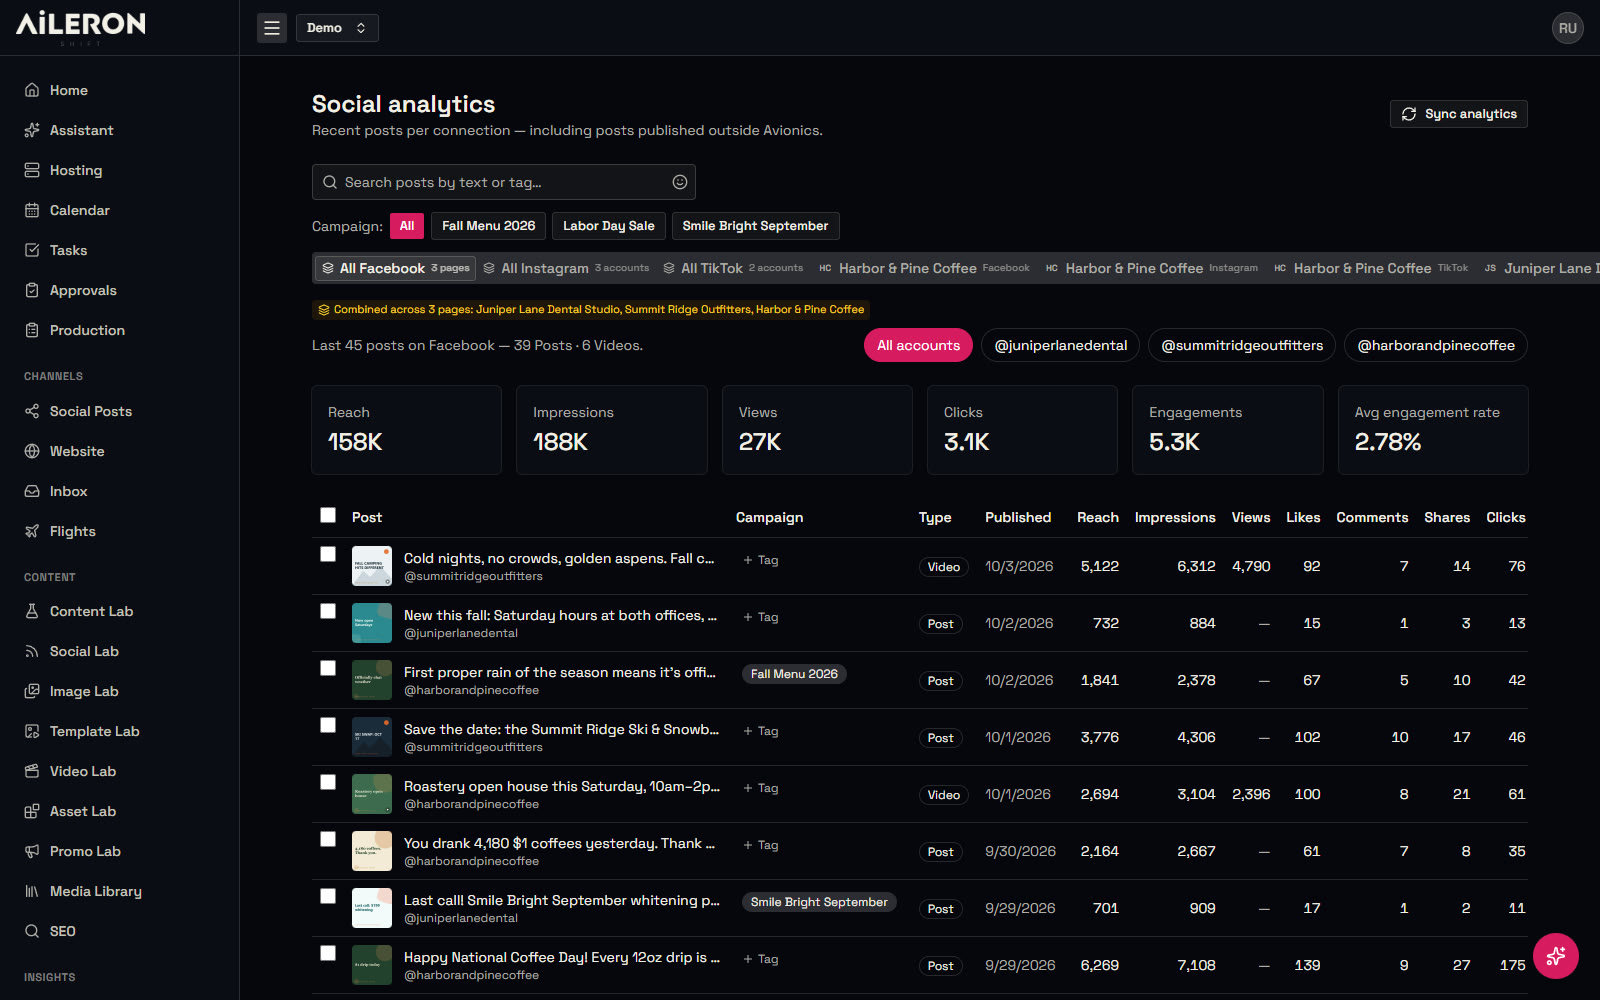Click the Flights plane icon

click(x=32, y=531)
